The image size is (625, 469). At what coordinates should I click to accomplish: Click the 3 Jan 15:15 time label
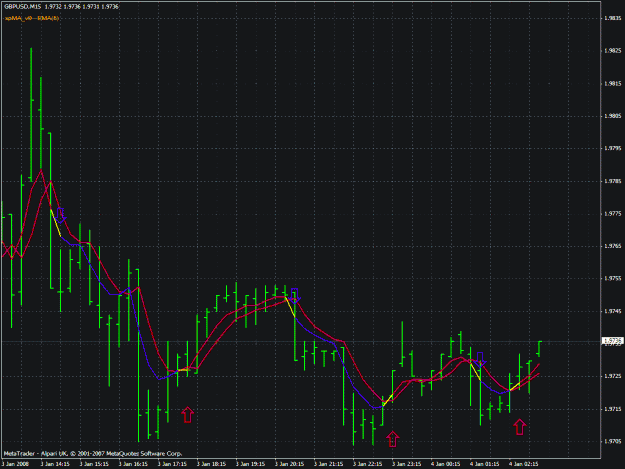click(x=94, y=464)
